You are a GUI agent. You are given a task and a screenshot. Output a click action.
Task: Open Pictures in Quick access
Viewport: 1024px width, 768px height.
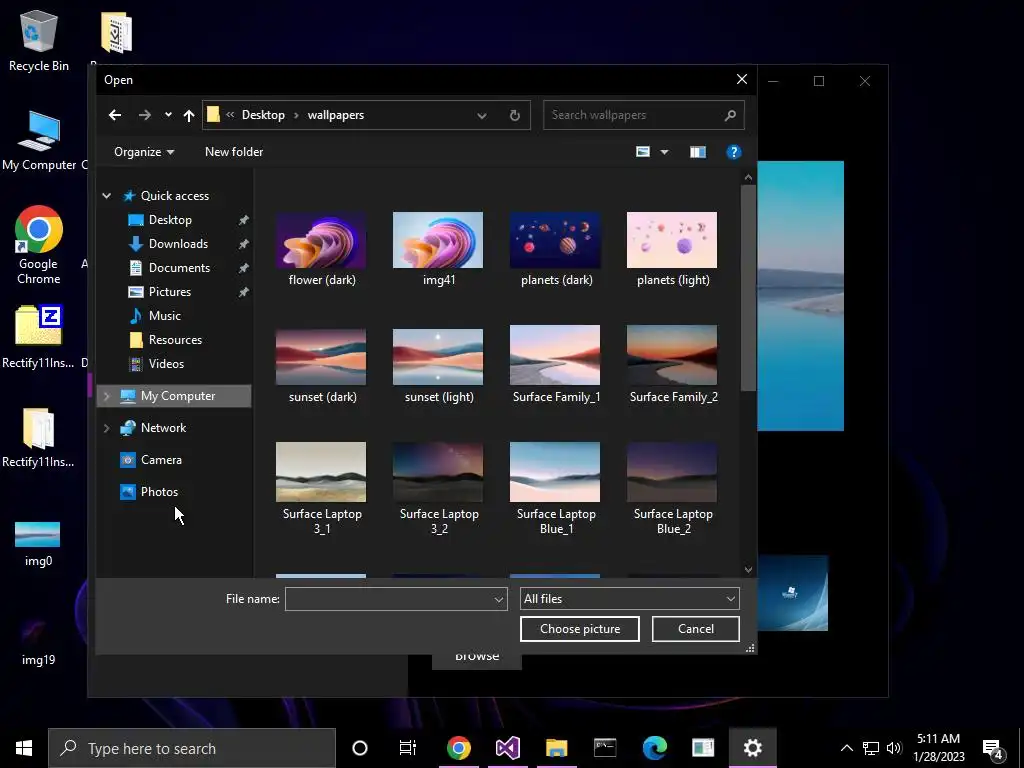point(169,292)
